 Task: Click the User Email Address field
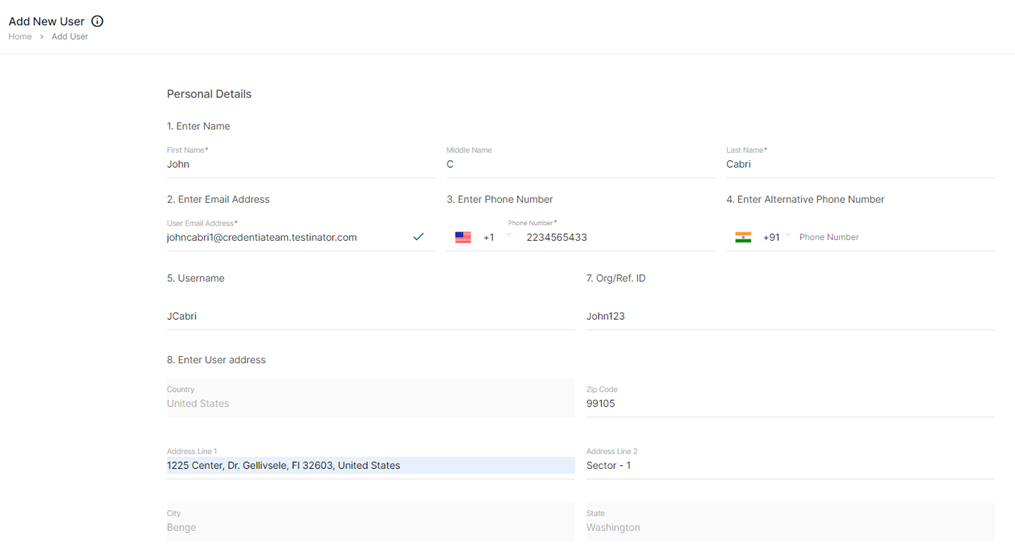285,238
